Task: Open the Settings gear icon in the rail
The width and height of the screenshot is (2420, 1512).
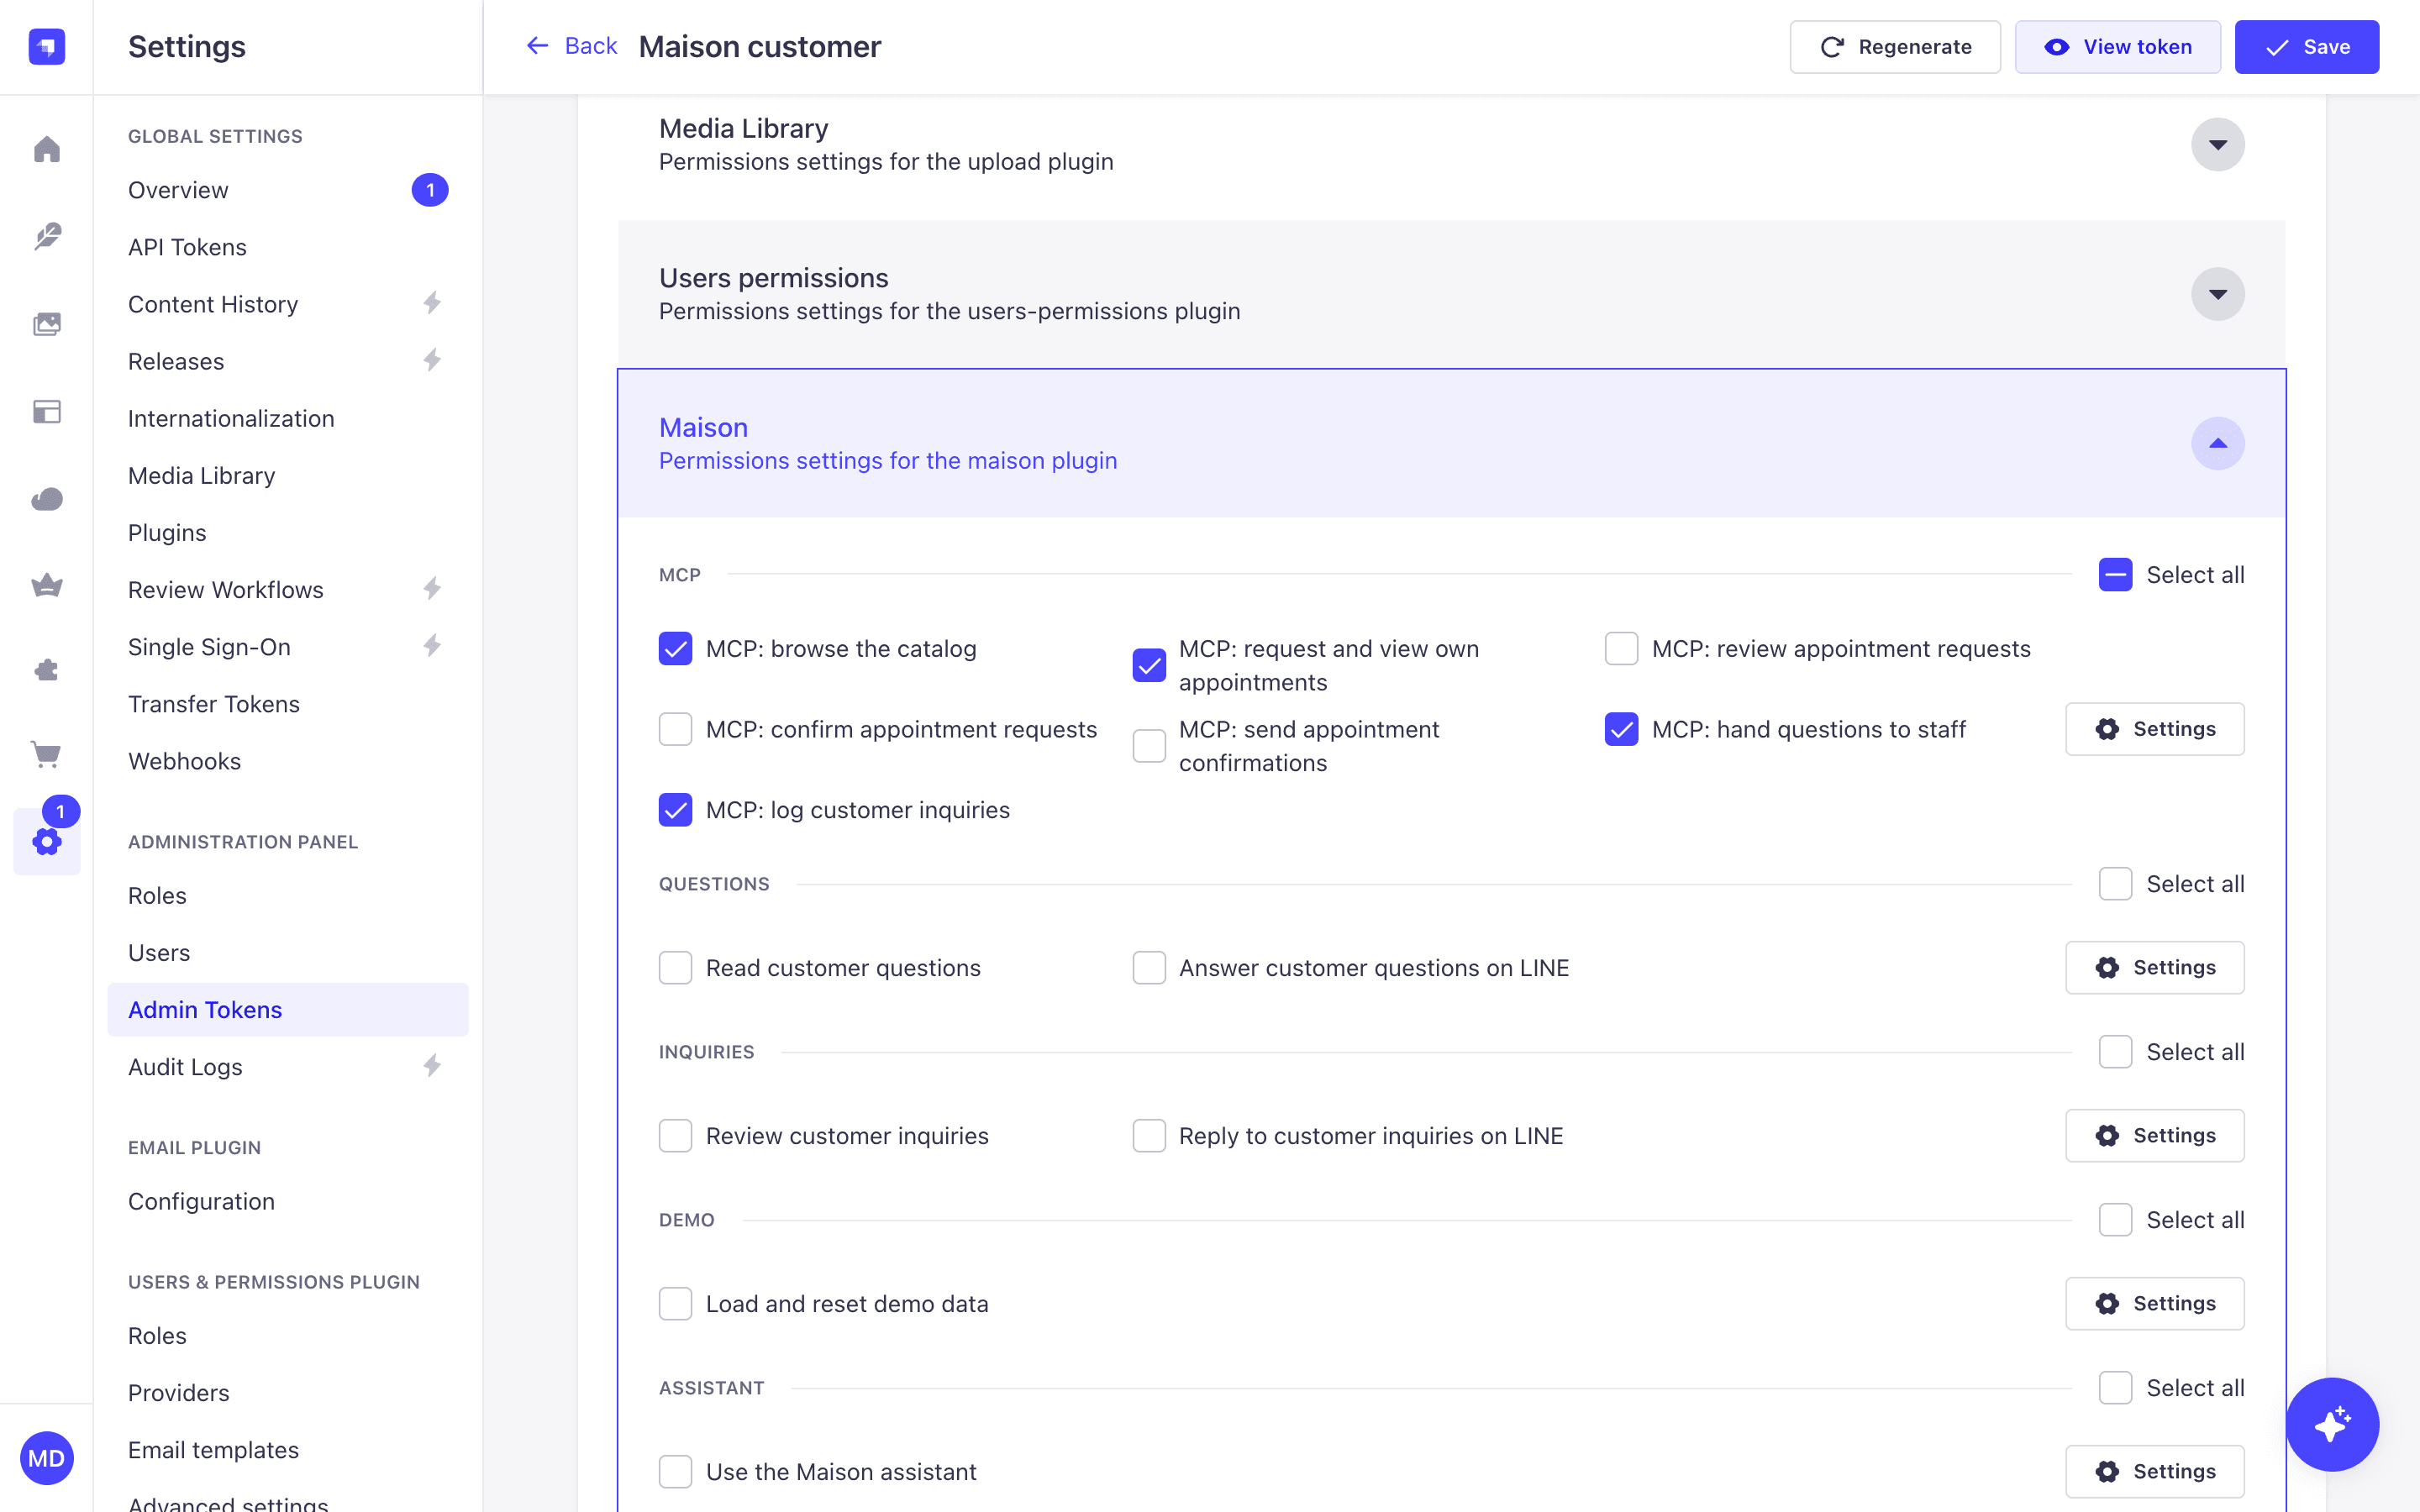Action: (x=46, y=841)
